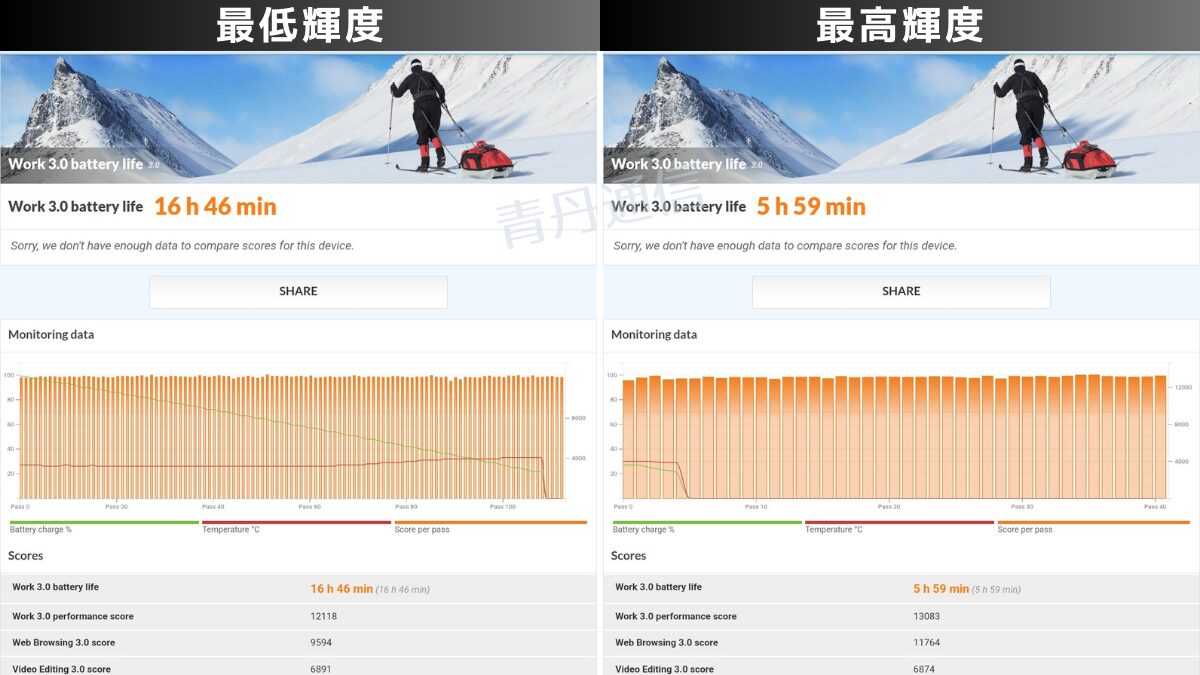Click orange Score per pass legend in 最低輝度 chart
This screenshot has height=675, width=1200.
point(422,529)
